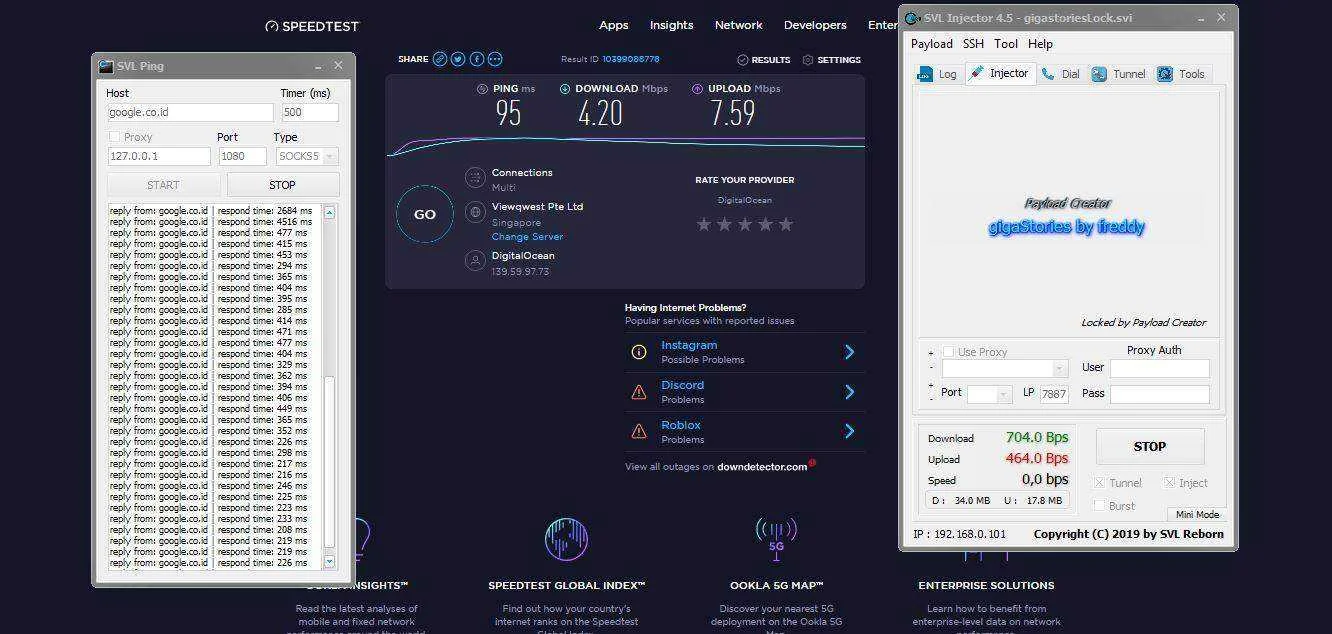Screen dimensions: 1332x634
Task: Open the downdetector.com link
Action: (762, 467)
